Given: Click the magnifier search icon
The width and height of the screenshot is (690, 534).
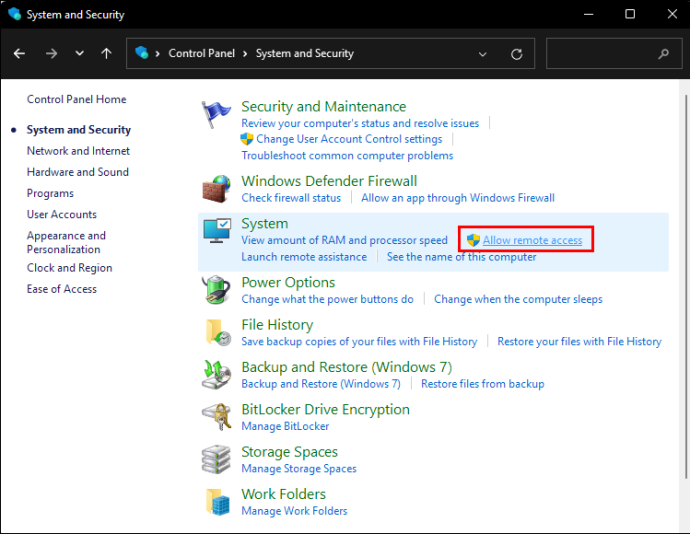Looking at the screenshot, I should (x=664, y=54).
